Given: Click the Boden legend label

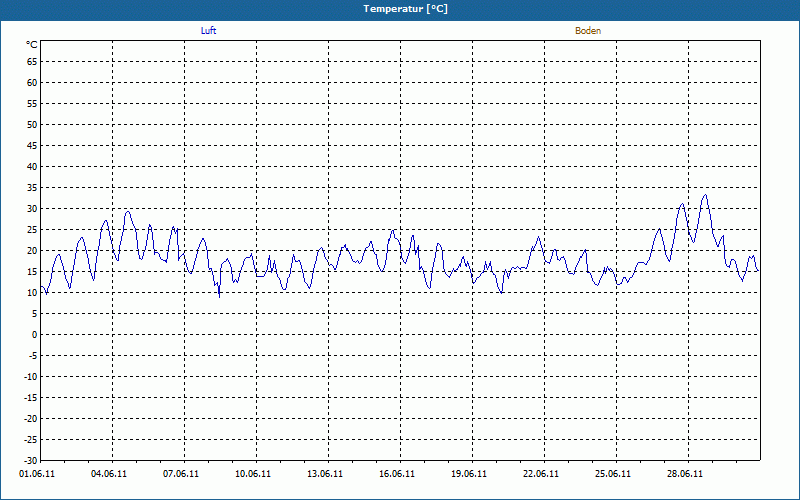Looking at the screenshot, I should pos(588,31).
